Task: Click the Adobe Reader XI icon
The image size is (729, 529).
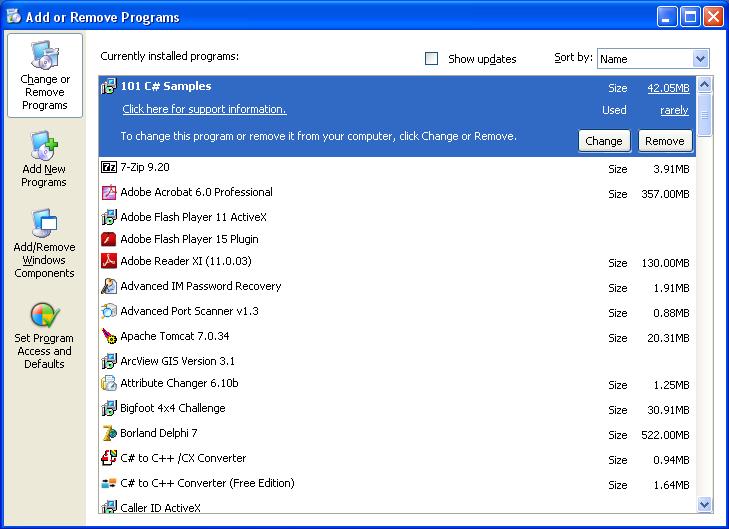Action: coord(109,261)
